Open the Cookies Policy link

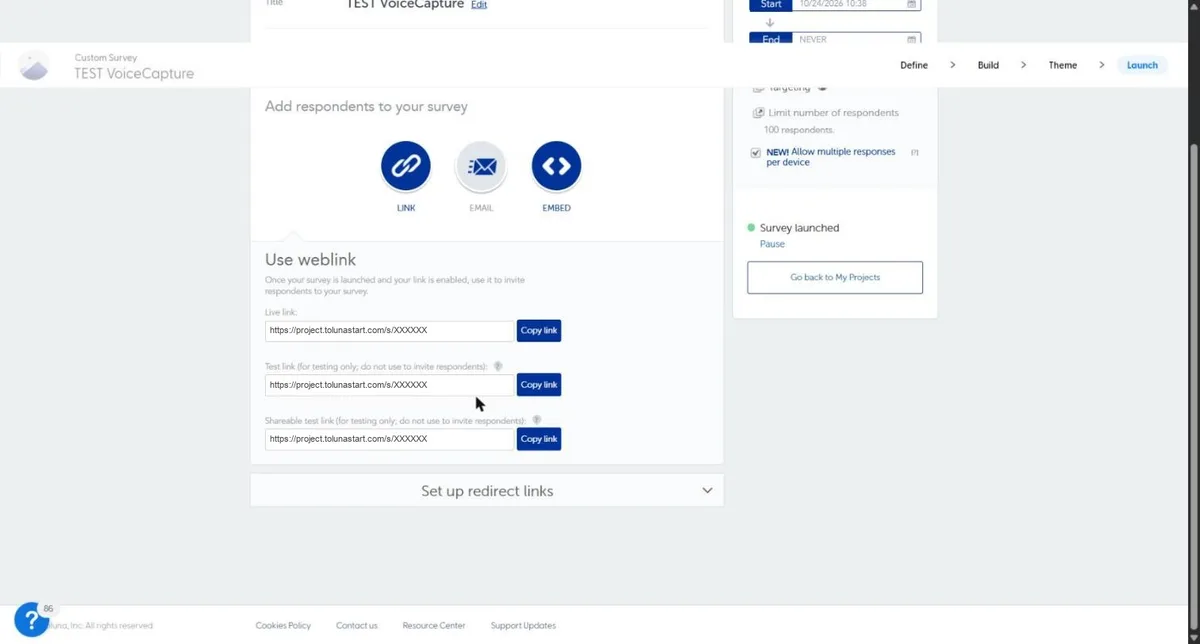[283, 626]
